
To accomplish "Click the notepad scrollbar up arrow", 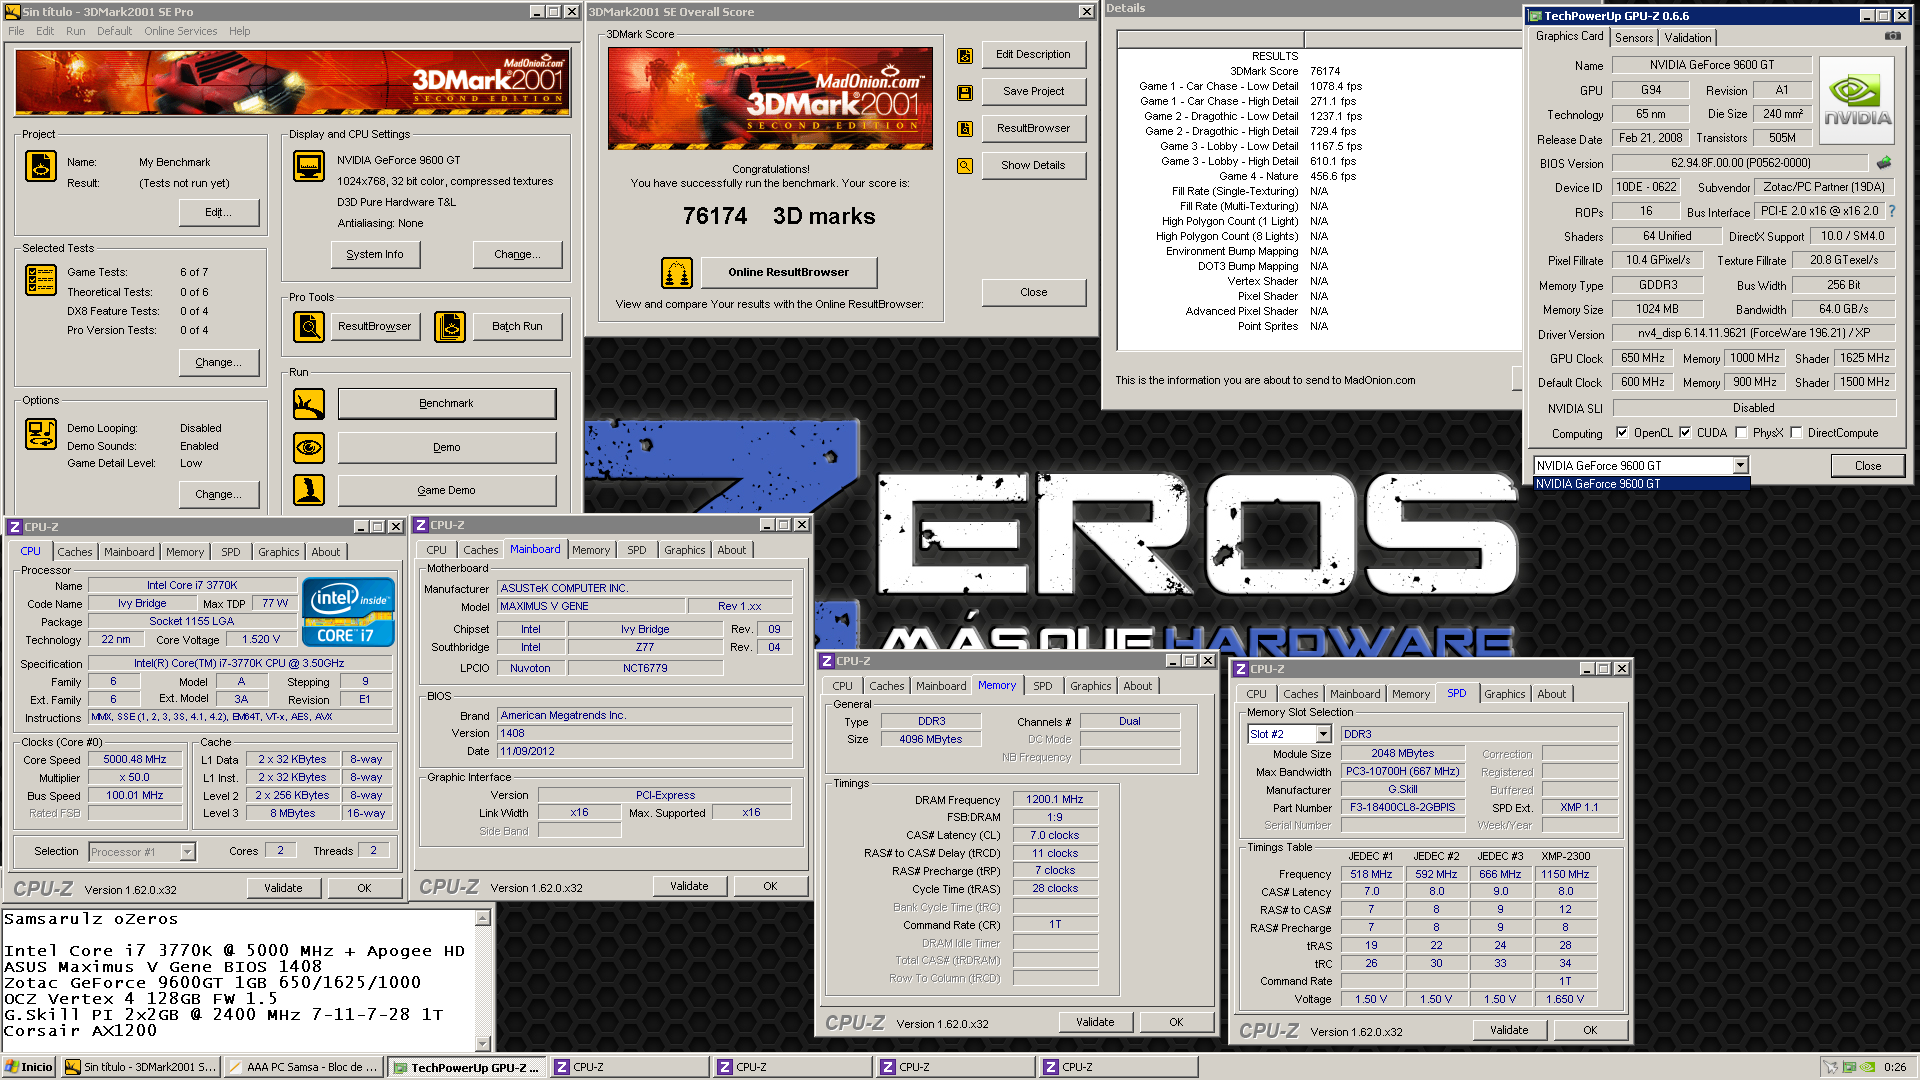I will point(482,917).
